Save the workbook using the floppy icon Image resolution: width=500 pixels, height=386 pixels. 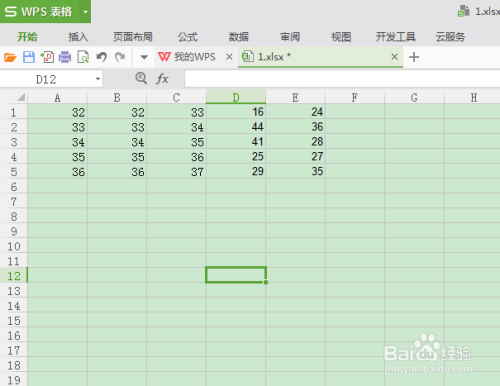(x=29, y=57)
